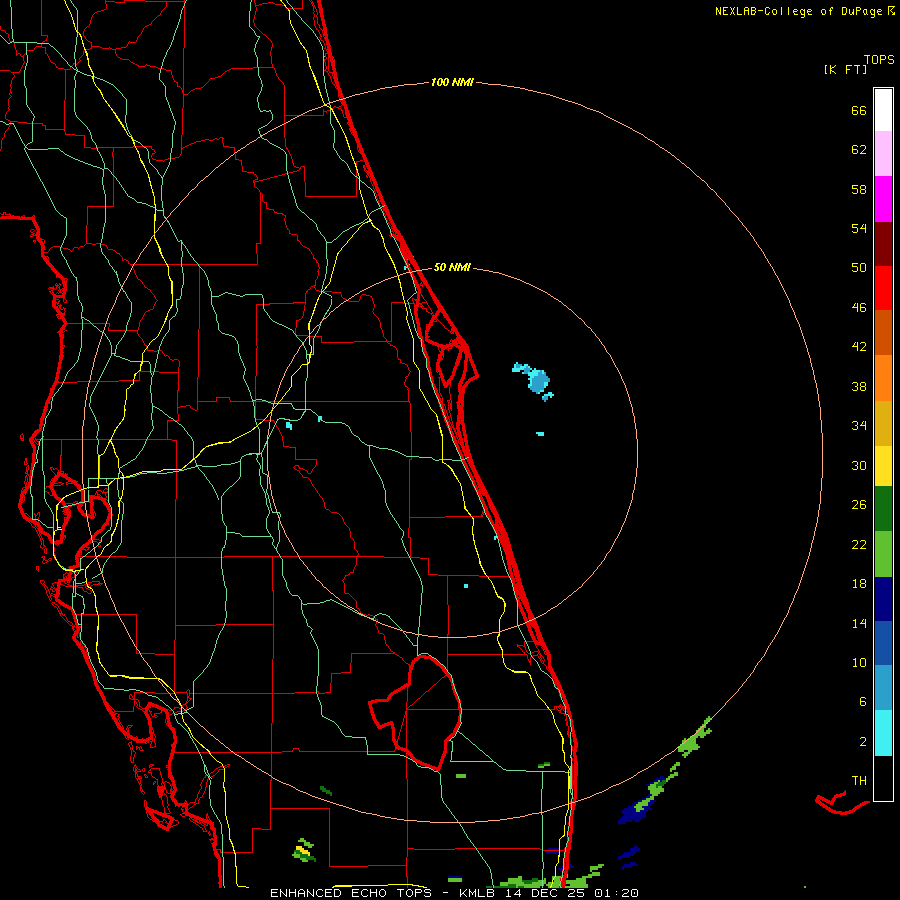Select the bright red legend swatch
The width and height of the screenshot is (900, 900).
tap(883, 288)
